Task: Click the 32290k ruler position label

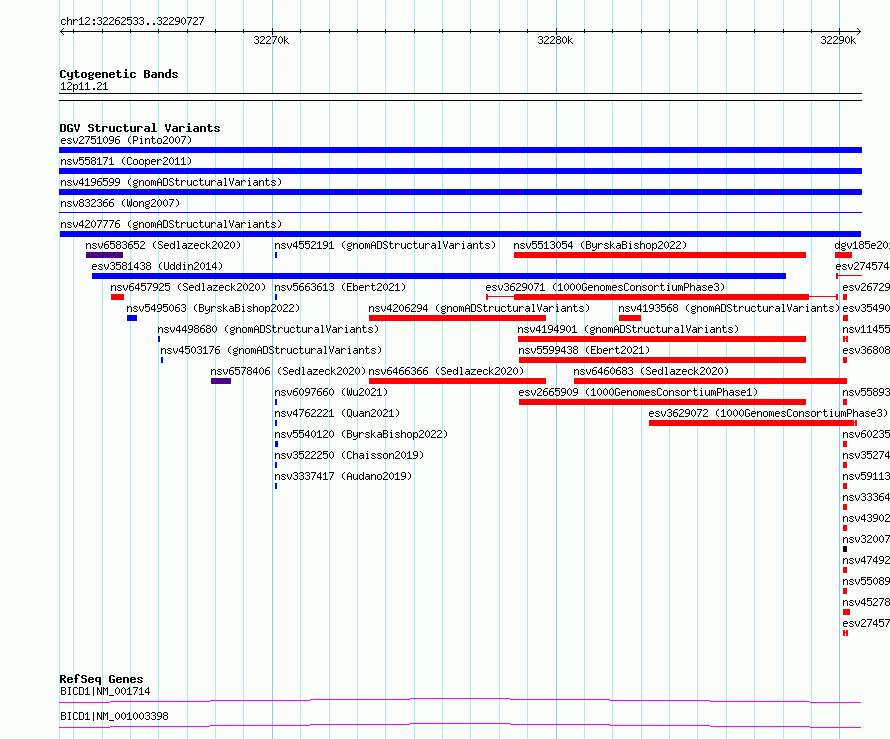Action: [838, 40]
